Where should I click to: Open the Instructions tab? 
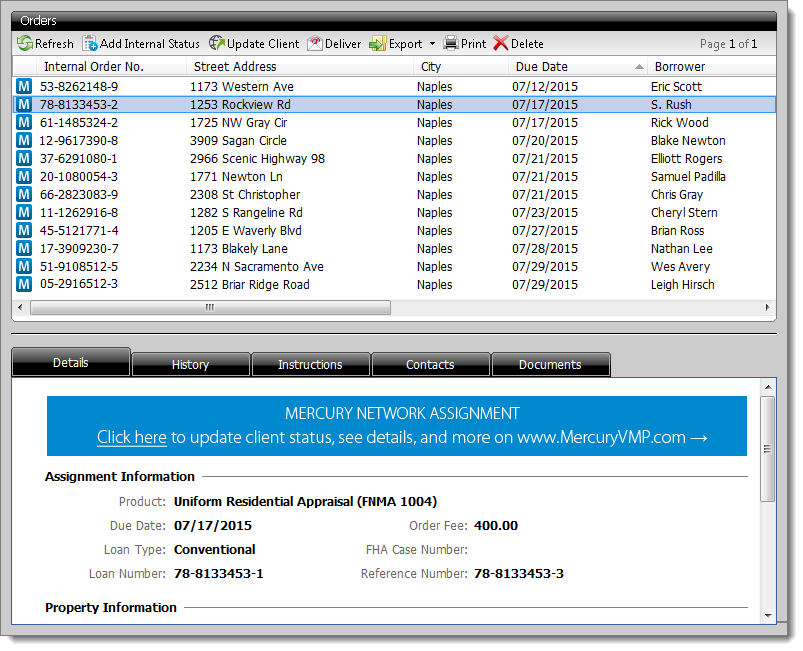[x=310, y=364]
